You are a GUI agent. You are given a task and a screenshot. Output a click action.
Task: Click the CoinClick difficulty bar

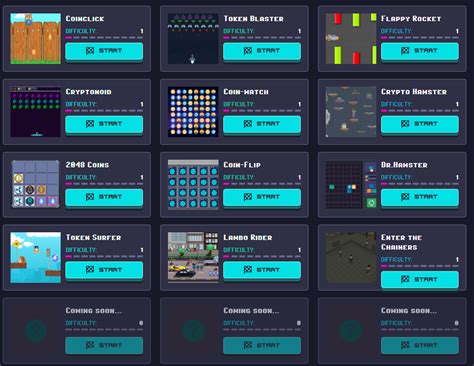pyautogui.click(x=104, y=38)
